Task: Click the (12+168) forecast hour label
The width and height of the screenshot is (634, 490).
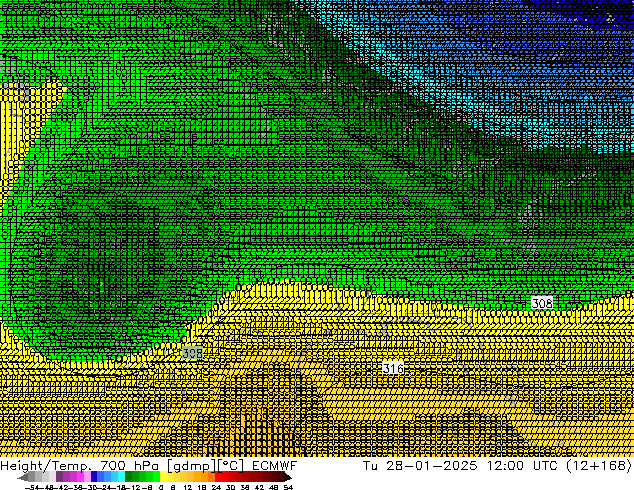Action: (598, 466)
